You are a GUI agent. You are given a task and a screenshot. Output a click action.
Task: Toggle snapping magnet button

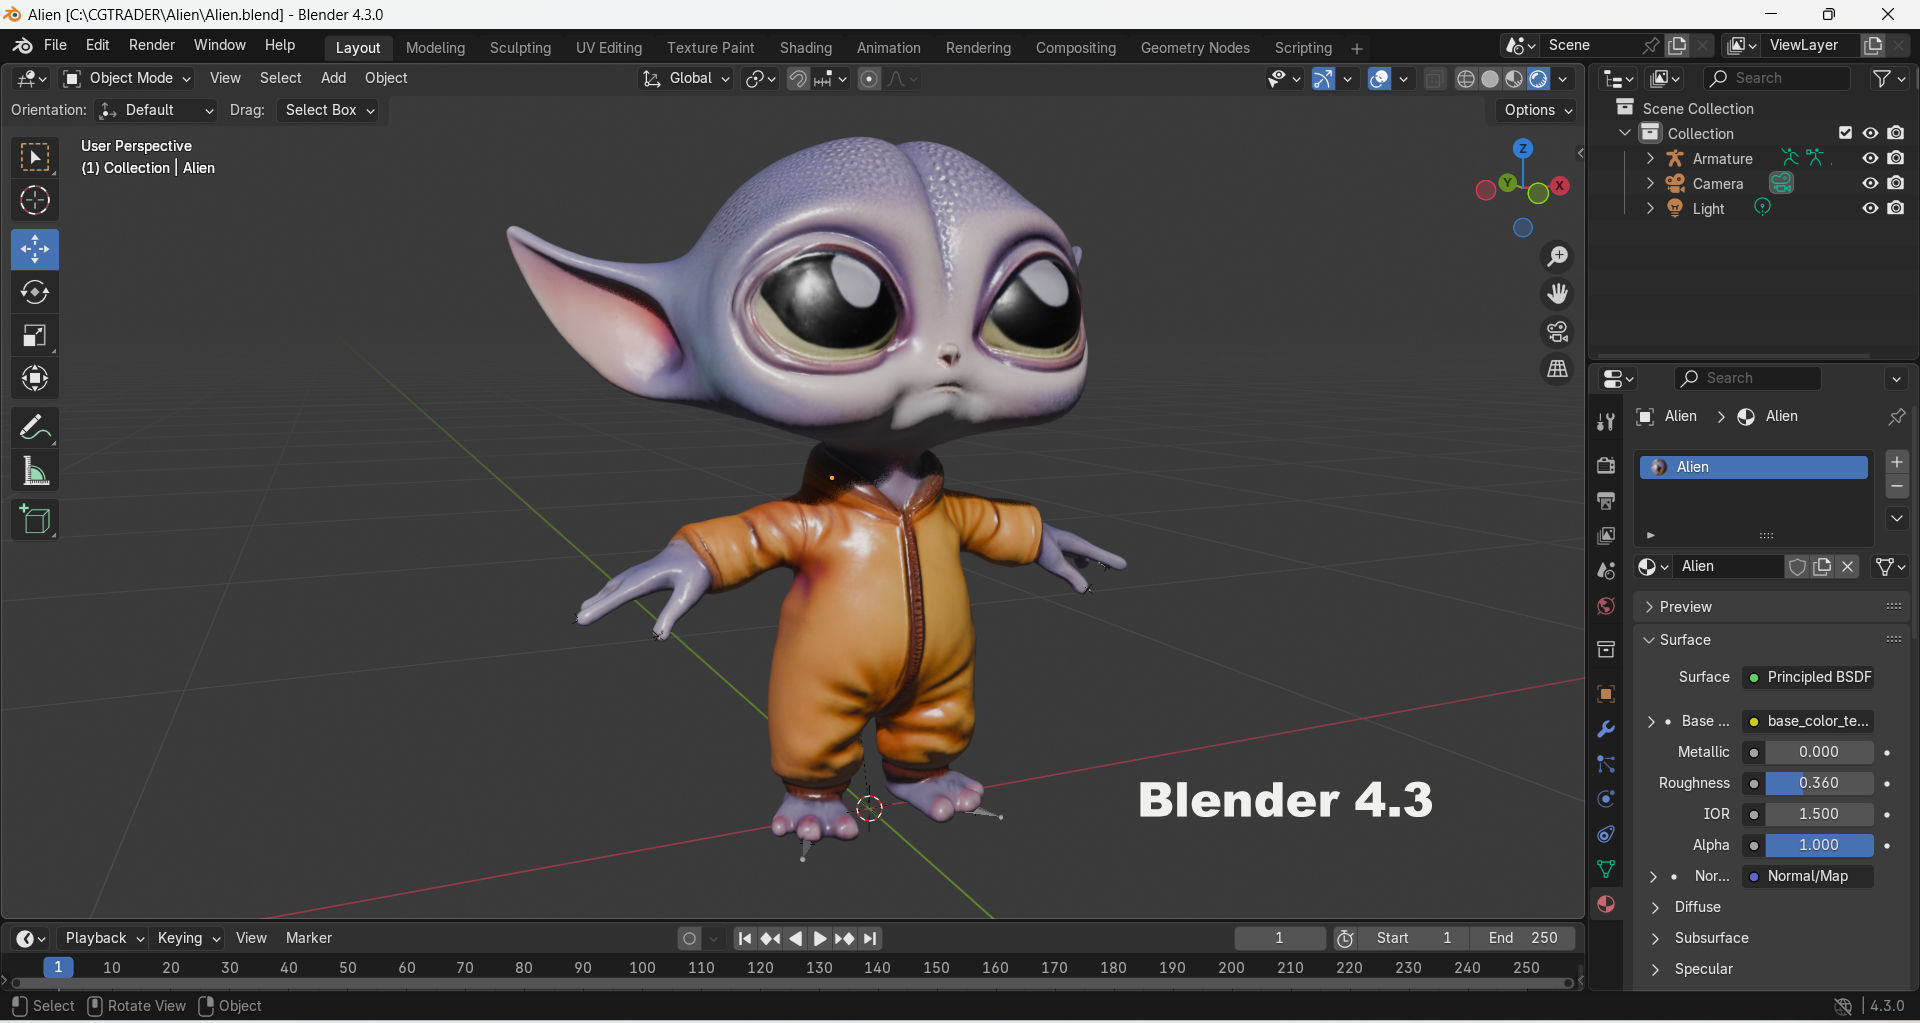[x=797, y=79]
